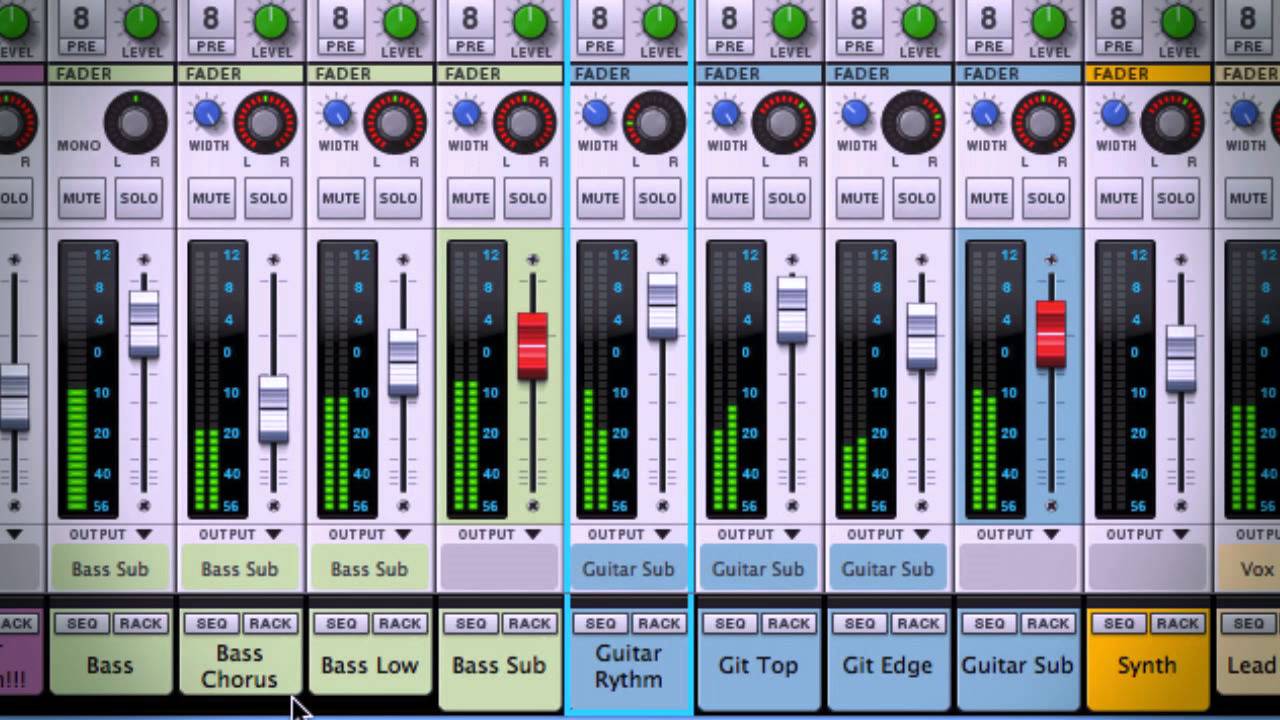
Task: Click the Synth channel fader handle
Action: pos(1181,358)
